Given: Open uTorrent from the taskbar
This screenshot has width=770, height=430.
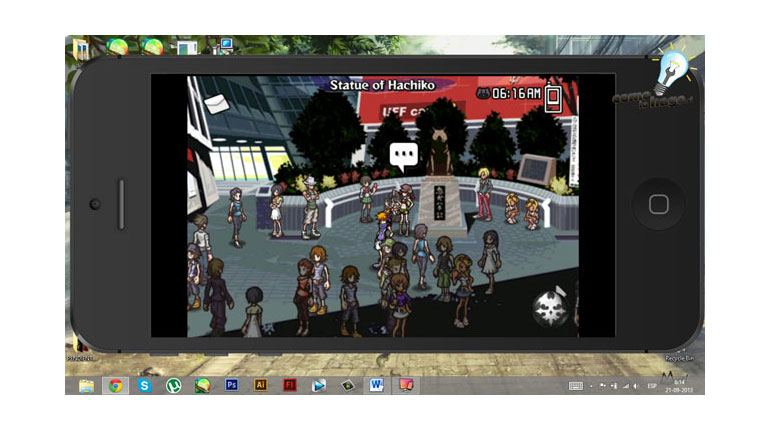Looking at the screenshot, I should (173, 386).
